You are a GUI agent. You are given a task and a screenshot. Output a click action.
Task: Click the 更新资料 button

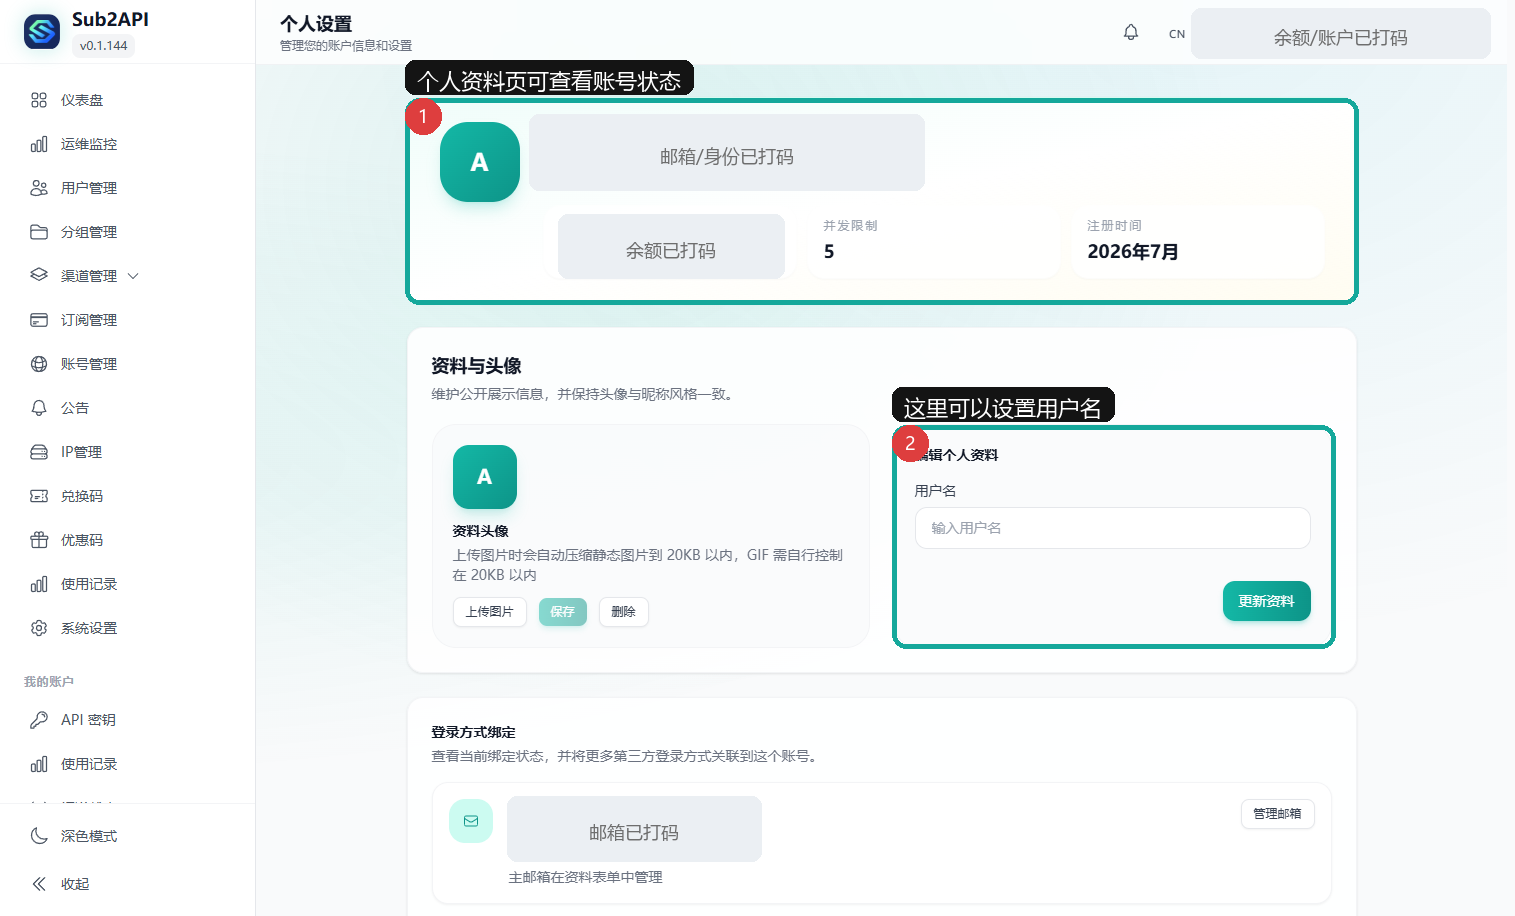coord(1266,601)
